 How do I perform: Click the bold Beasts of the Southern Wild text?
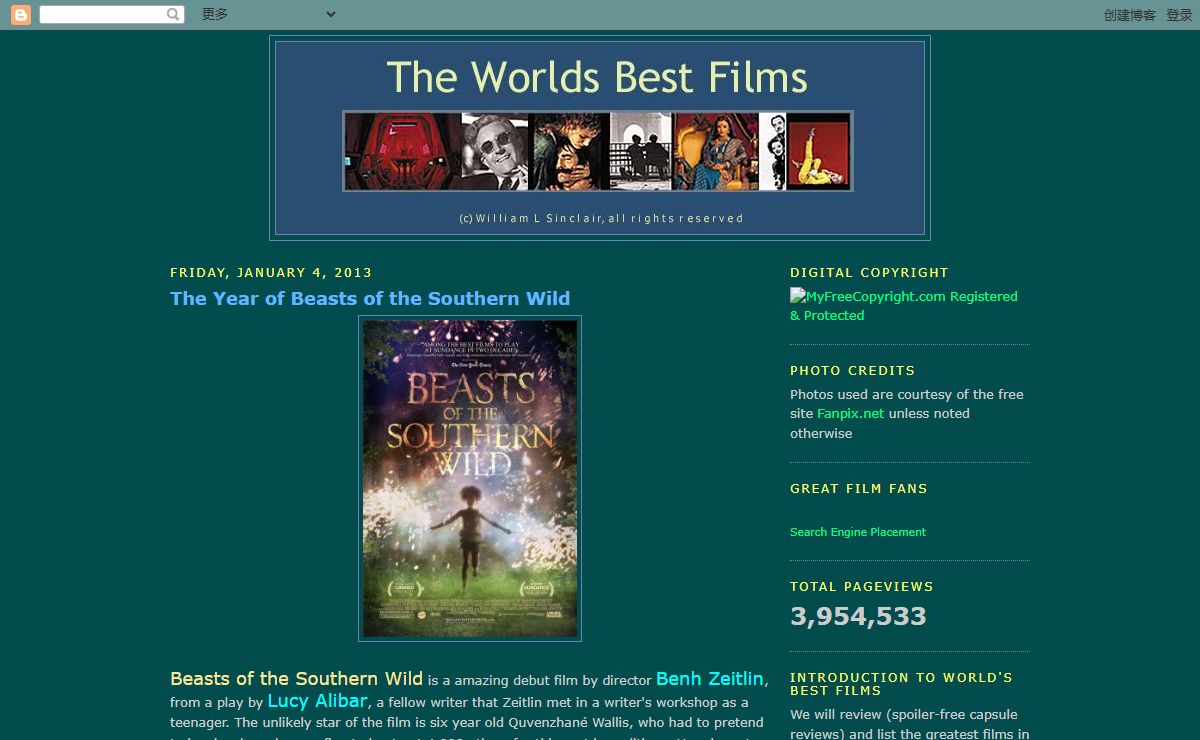(296, 679)
